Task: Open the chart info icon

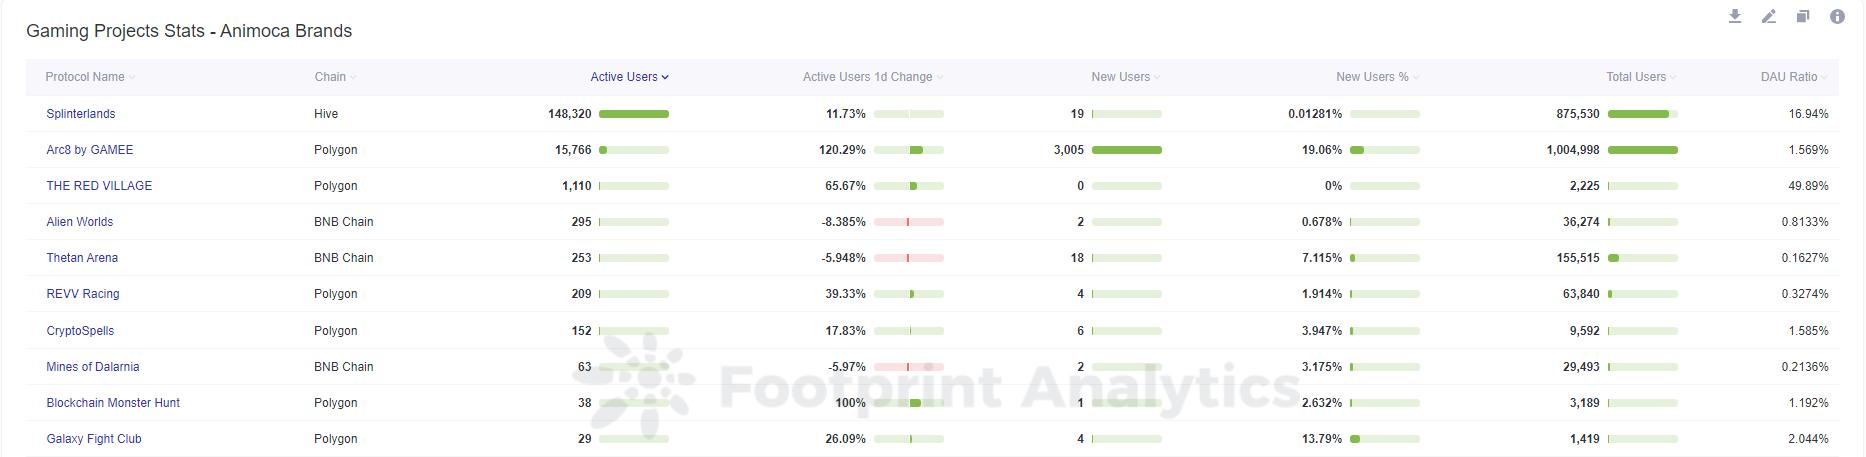Action: 1837,16
